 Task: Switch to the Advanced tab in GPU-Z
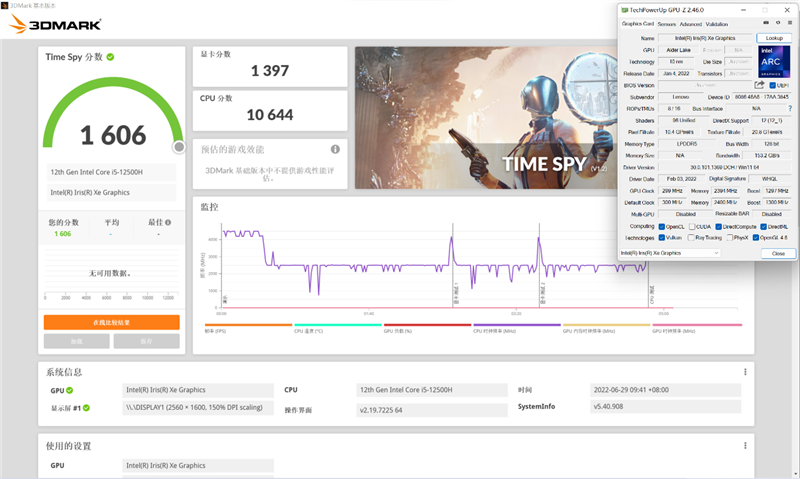point(691,24)
